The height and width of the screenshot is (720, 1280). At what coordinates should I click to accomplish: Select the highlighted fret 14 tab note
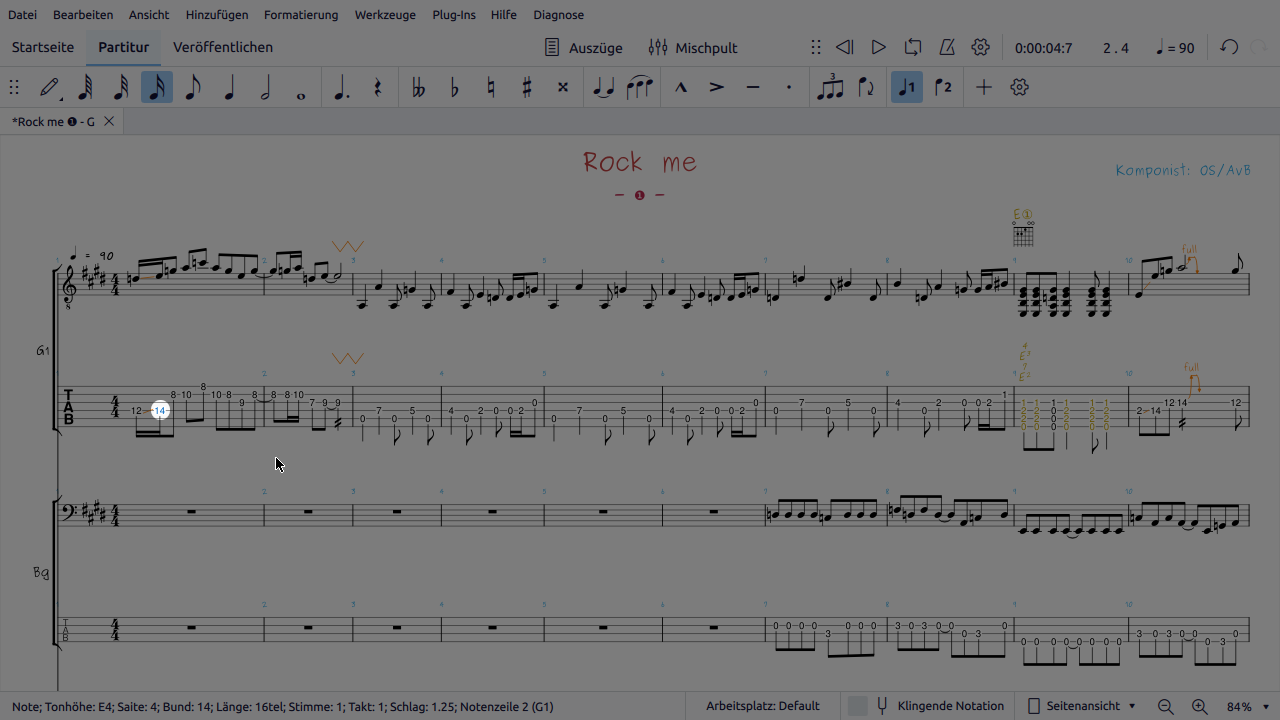(x=160, y=411)
